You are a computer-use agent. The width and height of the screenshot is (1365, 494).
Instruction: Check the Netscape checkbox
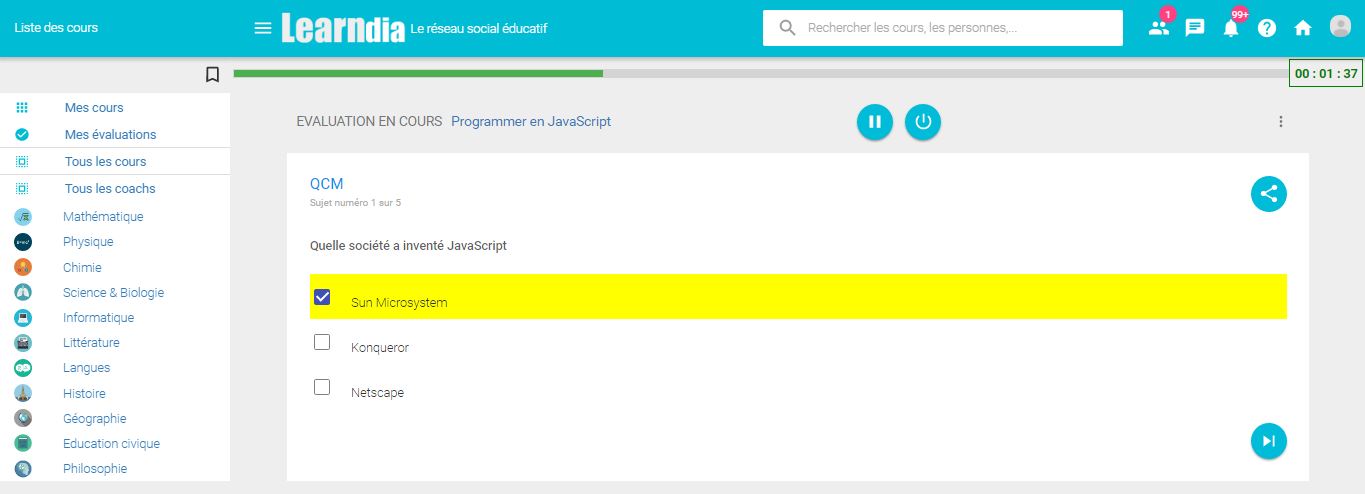point(322,387)
